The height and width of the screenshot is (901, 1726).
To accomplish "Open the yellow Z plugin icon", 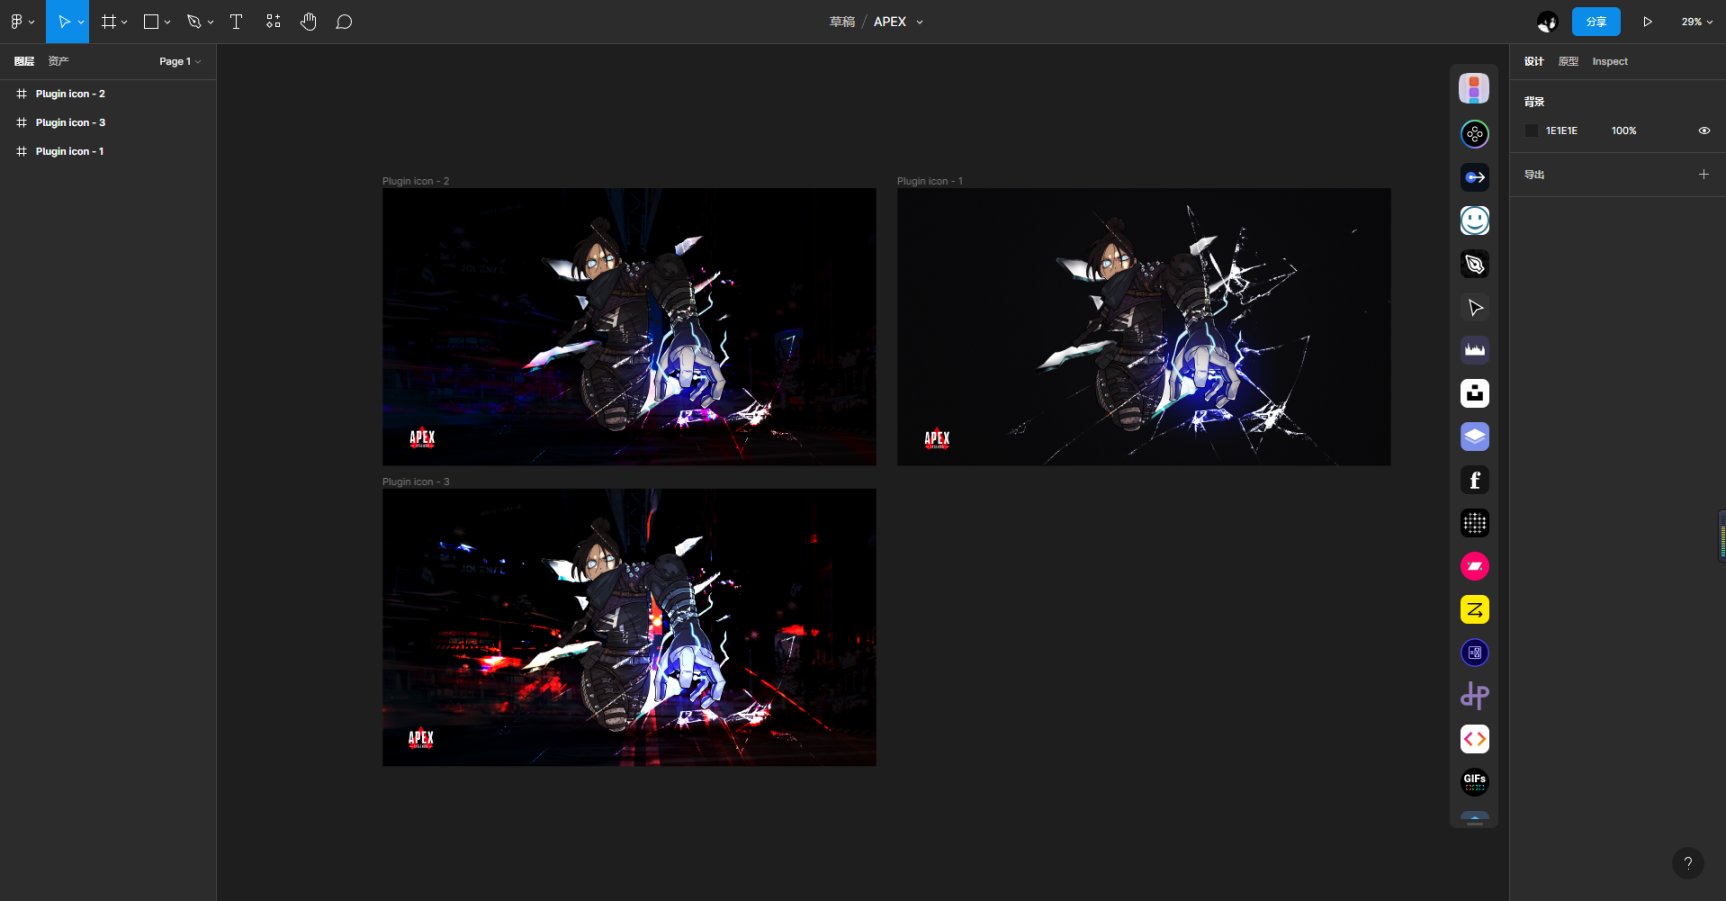I will [1474, 609].
